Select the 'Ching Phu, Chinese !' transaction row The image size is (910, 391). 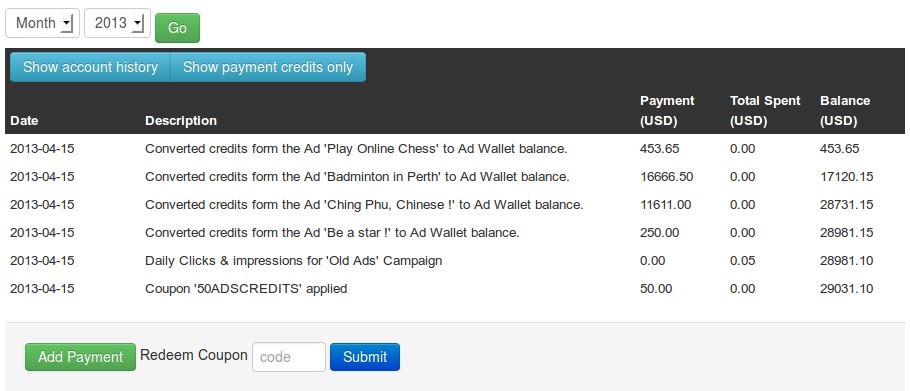(x=455, y=204)
